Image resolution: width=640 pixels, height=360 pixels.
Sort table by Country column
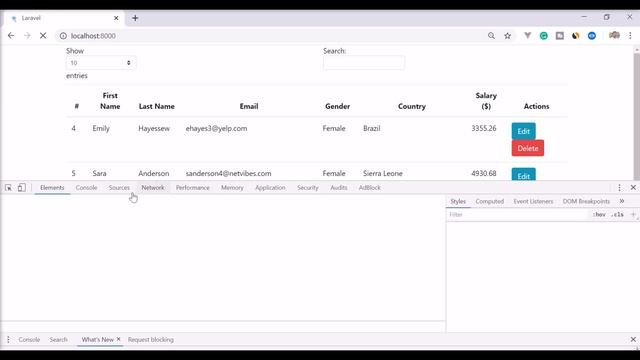tap(411, 106)
